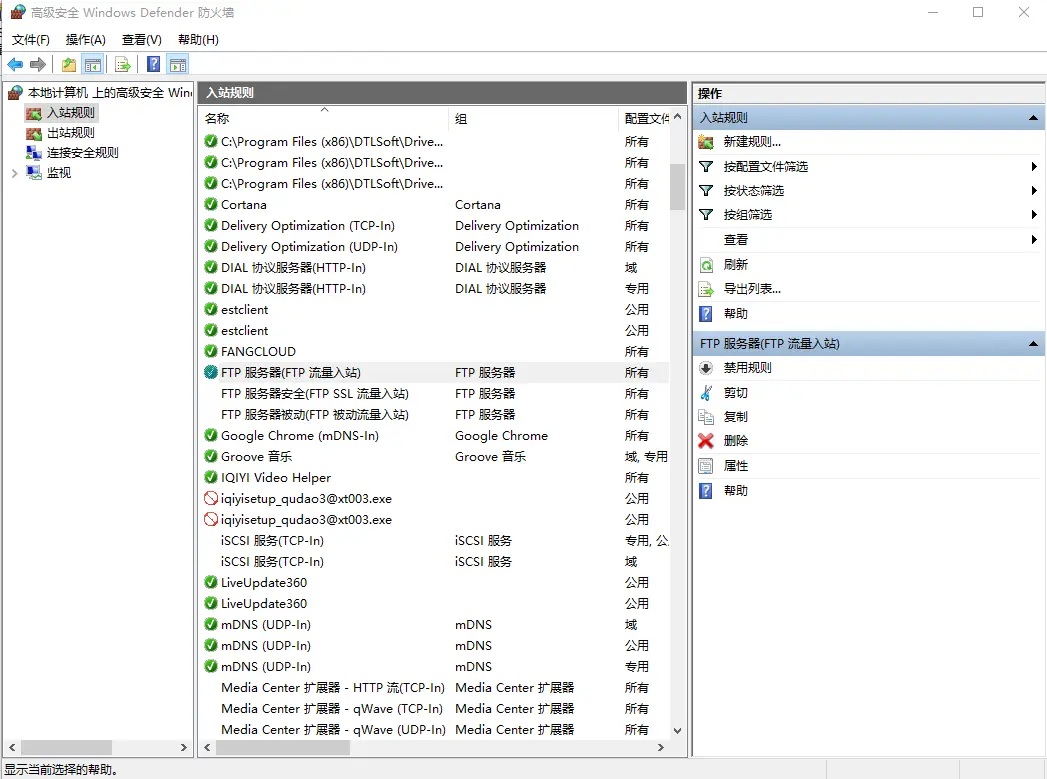Open the 文件(F) menu
This screenshot has width=1047, height=779.
[31, 40]
